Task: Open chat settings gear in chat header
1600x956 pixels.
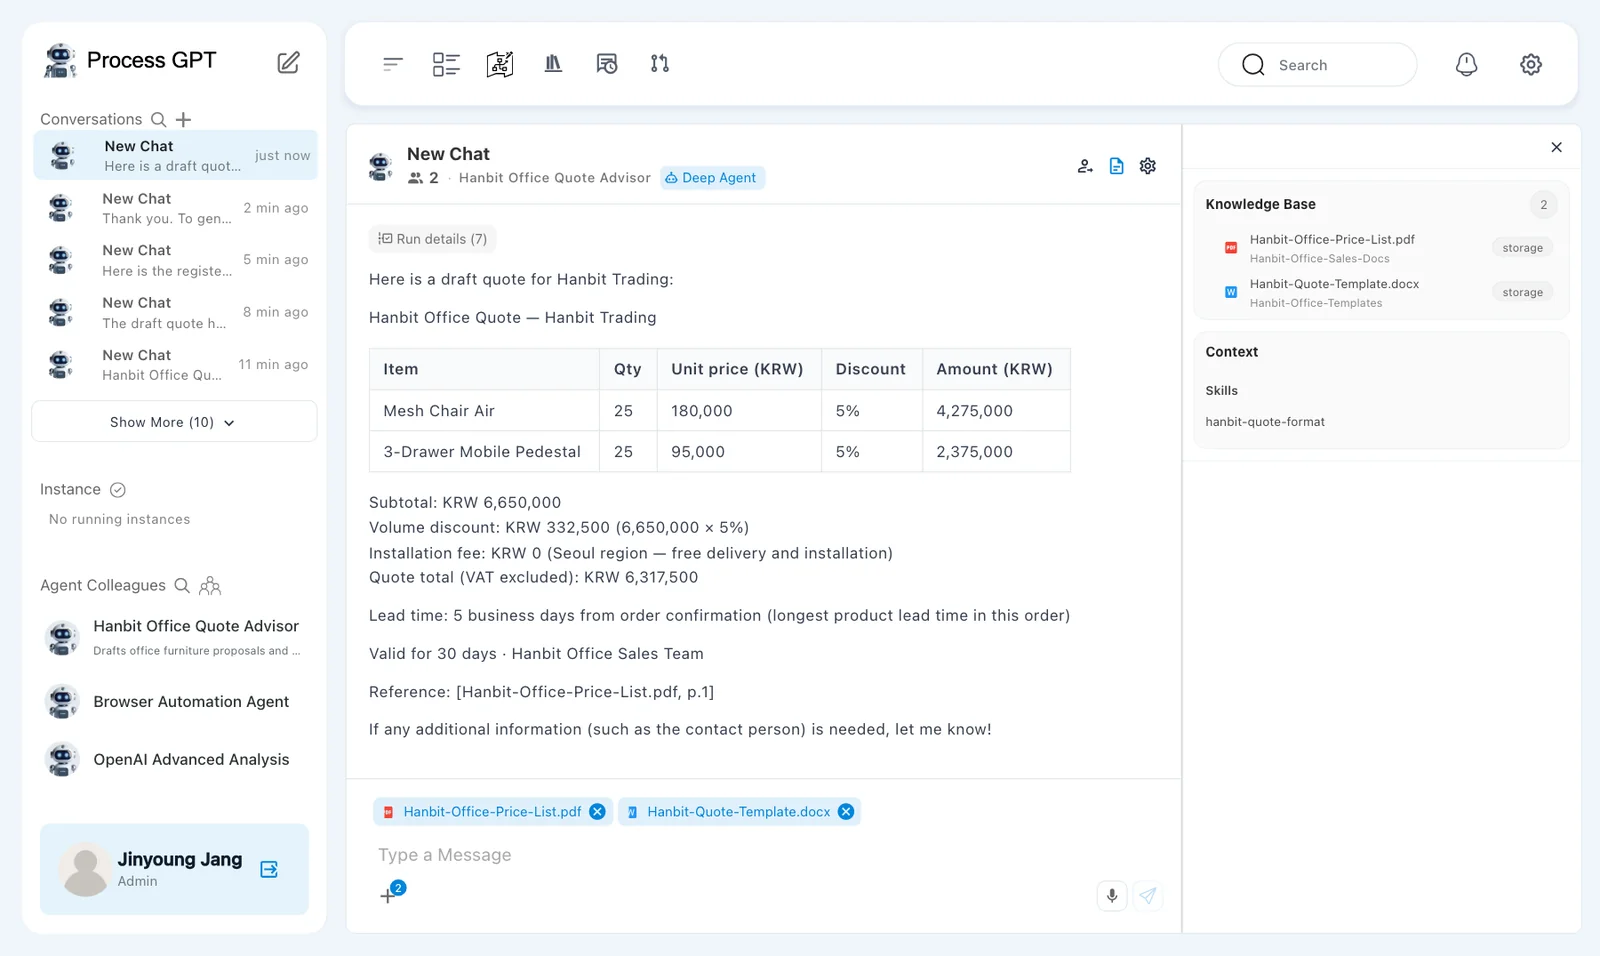Action: (1148, 166)
